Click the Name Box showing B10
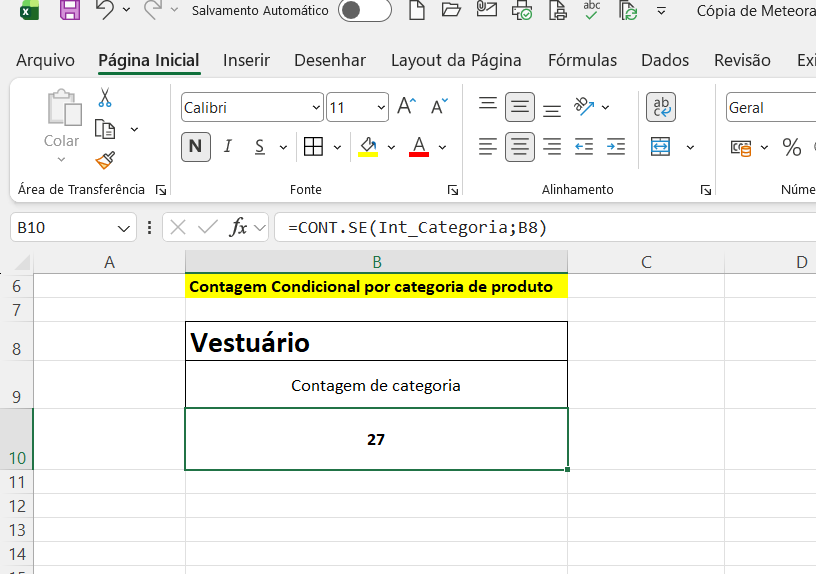 click(73, 227)
